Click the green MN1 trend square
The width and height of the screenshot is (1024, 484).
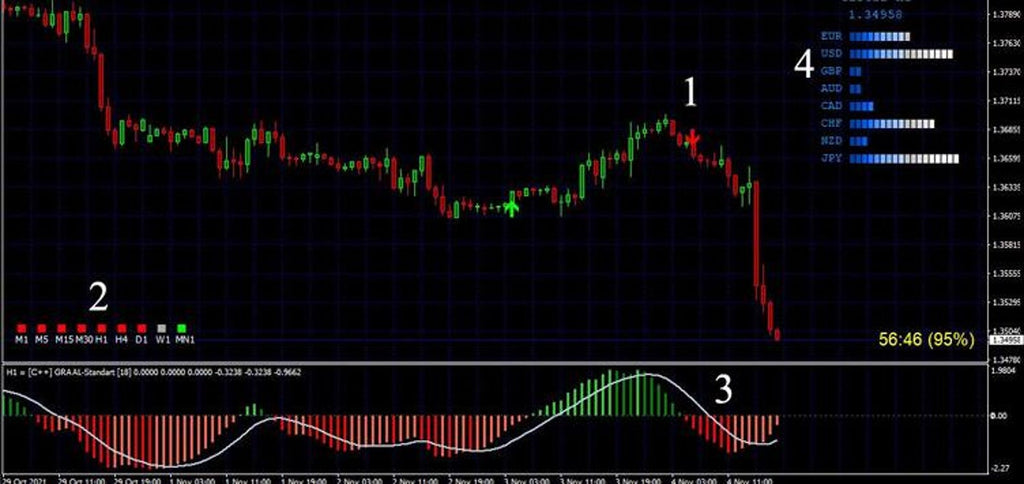click(182, 327)
